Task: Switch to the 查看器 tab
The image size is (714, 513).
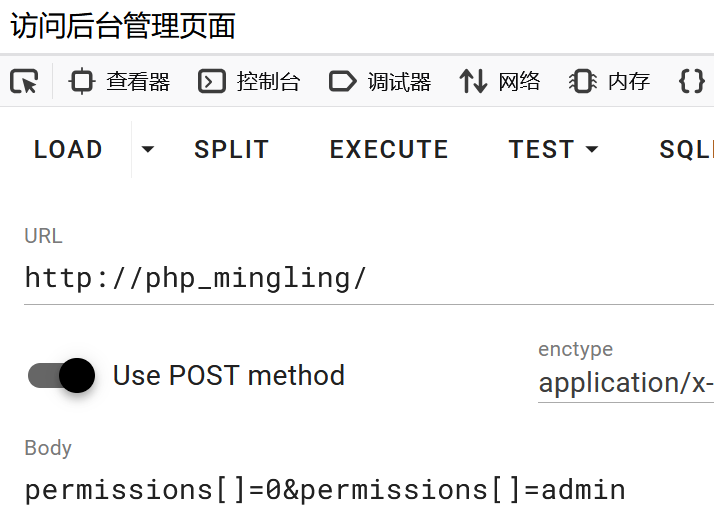Action: [x=138, y=82]
